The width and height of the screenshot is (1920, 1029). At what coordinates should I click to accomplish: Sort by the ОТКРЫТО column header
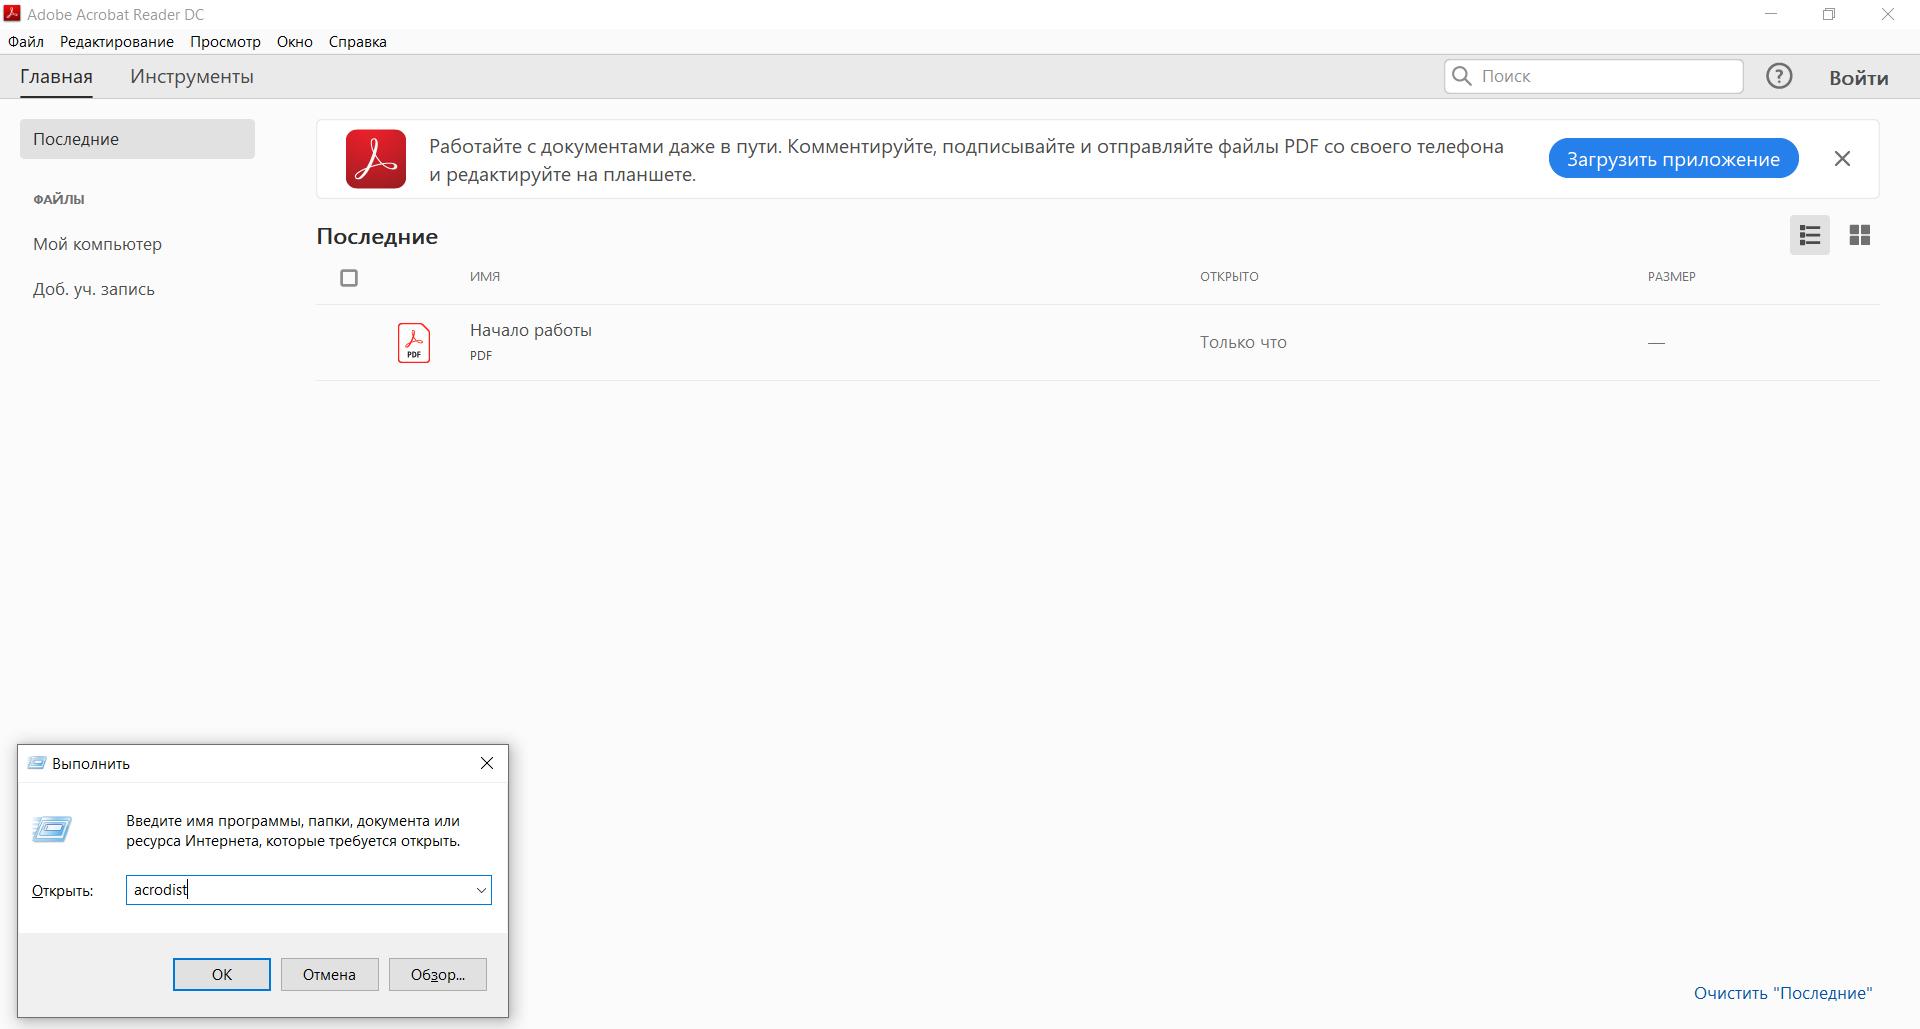pos(1229,276)
